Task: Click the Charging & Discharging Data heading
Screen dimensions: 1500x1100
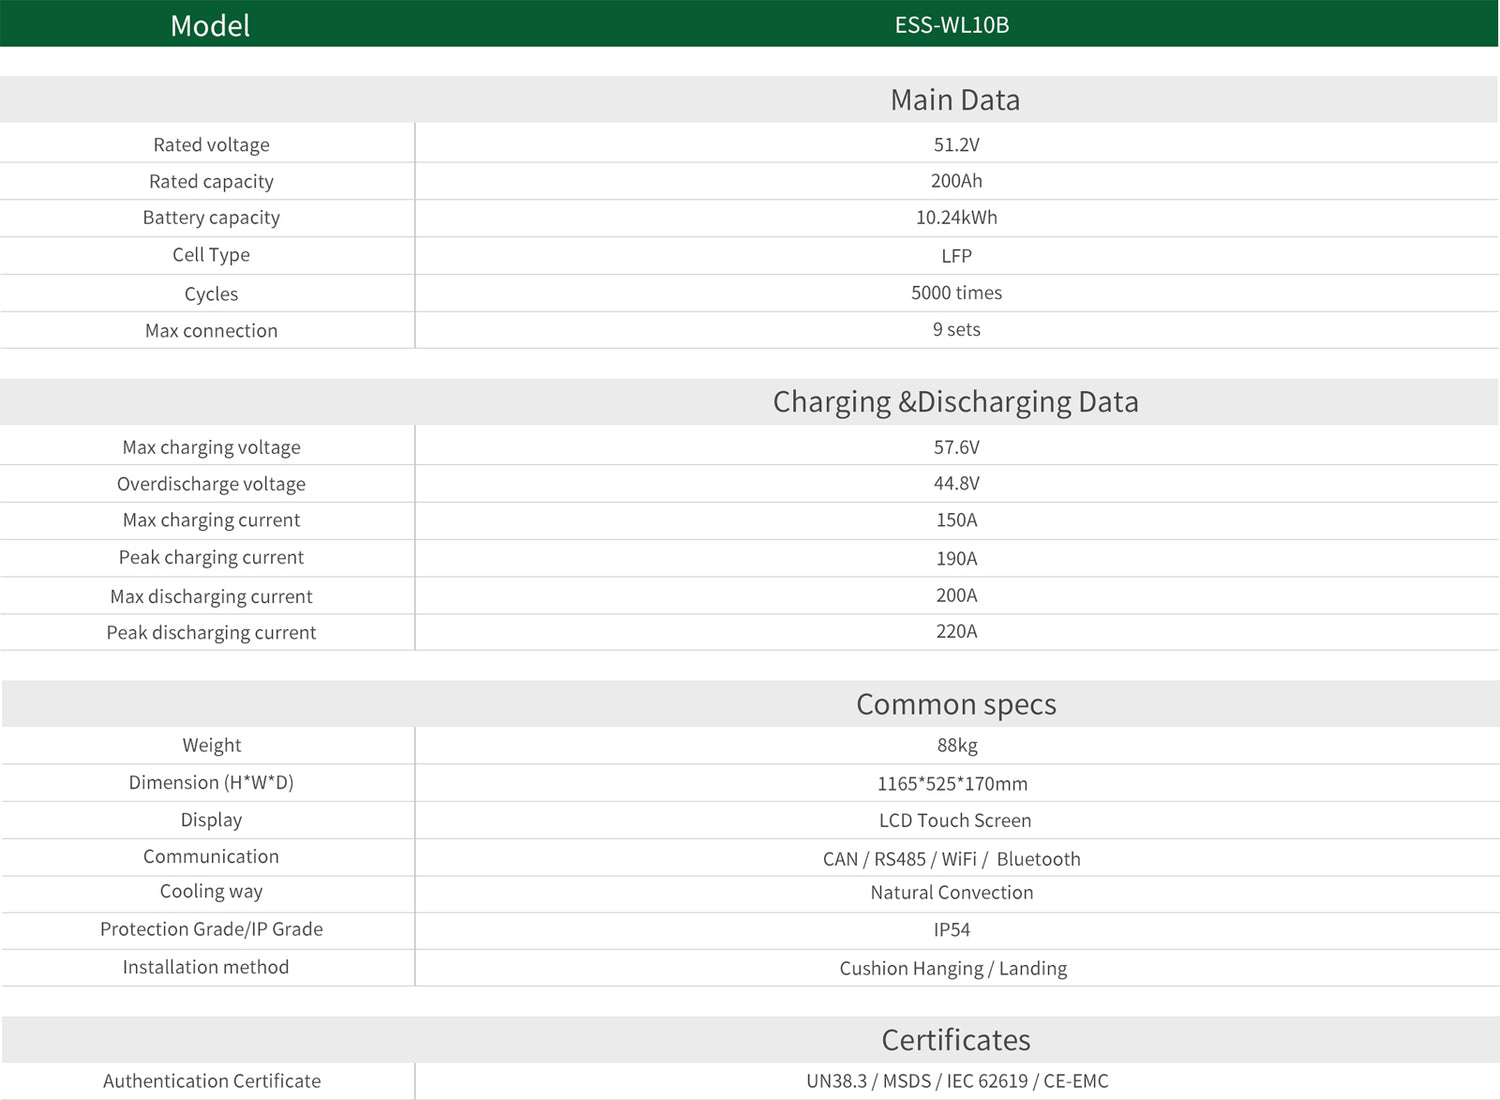Action: [955, 402]
